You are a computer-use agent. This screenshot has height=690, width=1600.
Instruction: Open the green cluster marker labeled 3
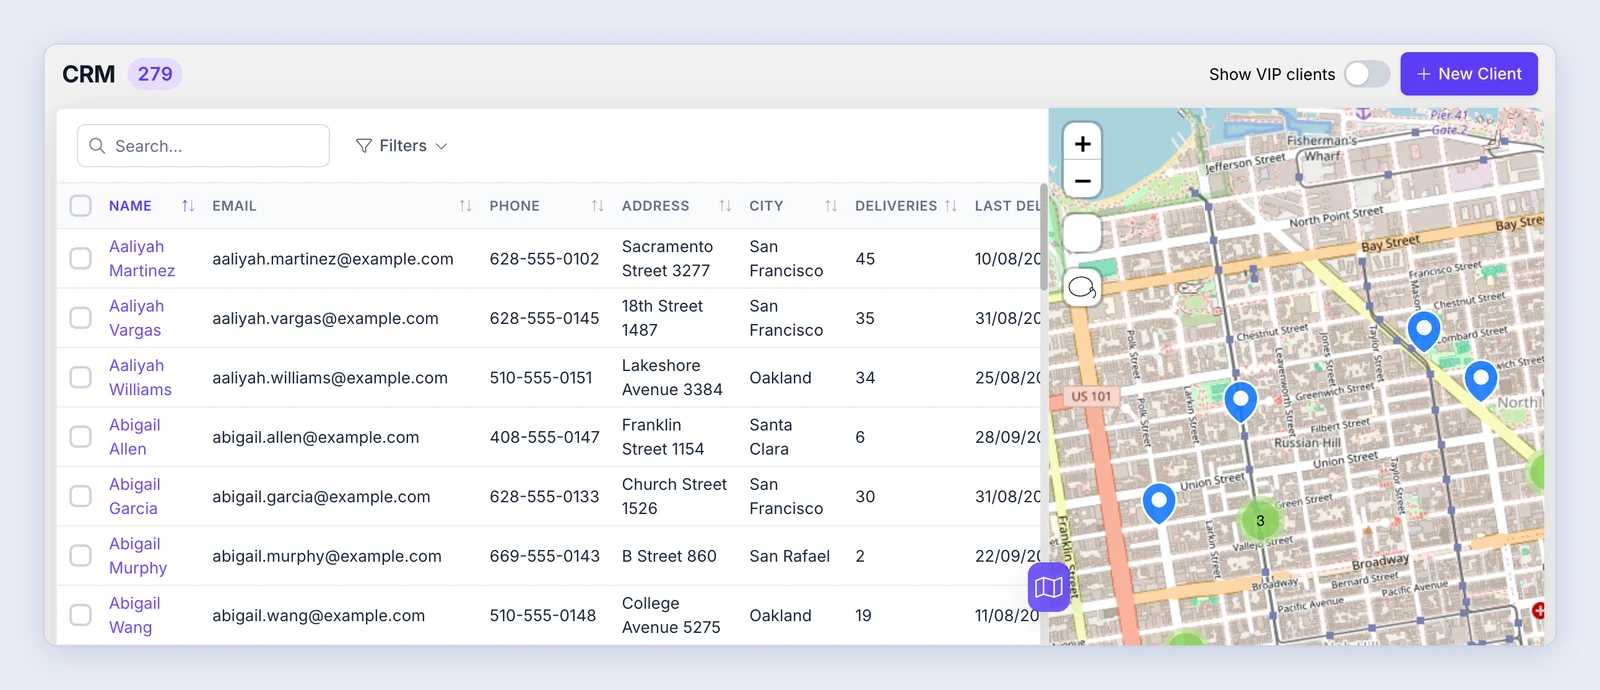pyautogui.click(x=1260, y=520)
